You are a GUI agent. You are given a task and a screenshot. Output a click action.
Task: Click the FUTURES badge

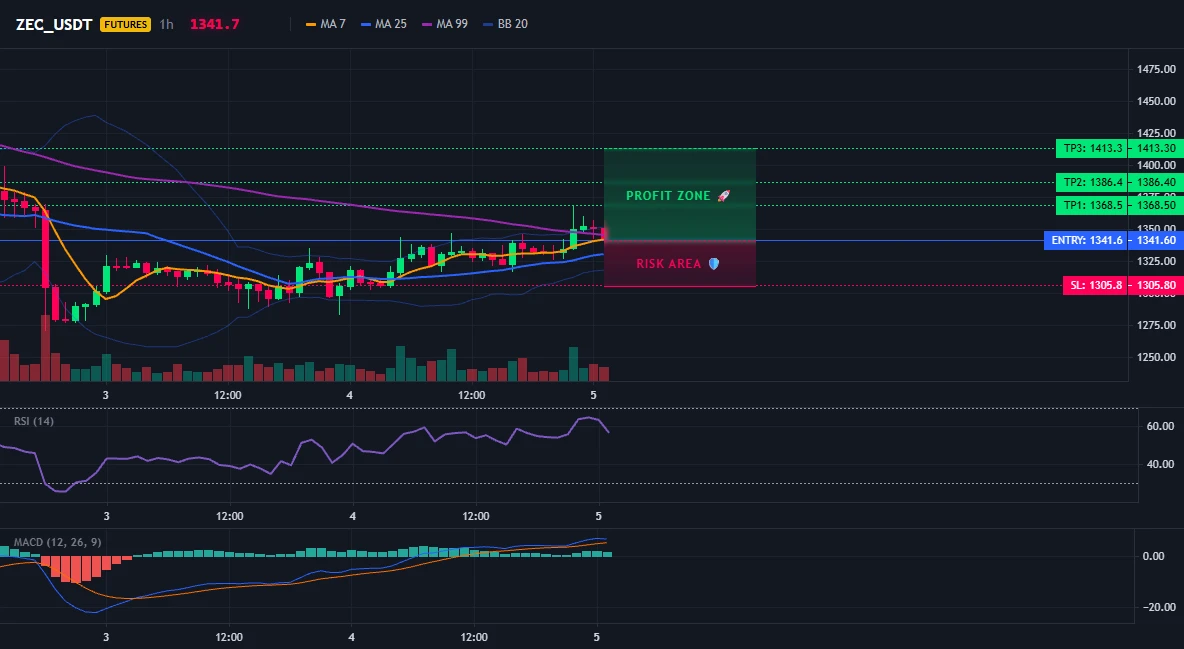125,24
